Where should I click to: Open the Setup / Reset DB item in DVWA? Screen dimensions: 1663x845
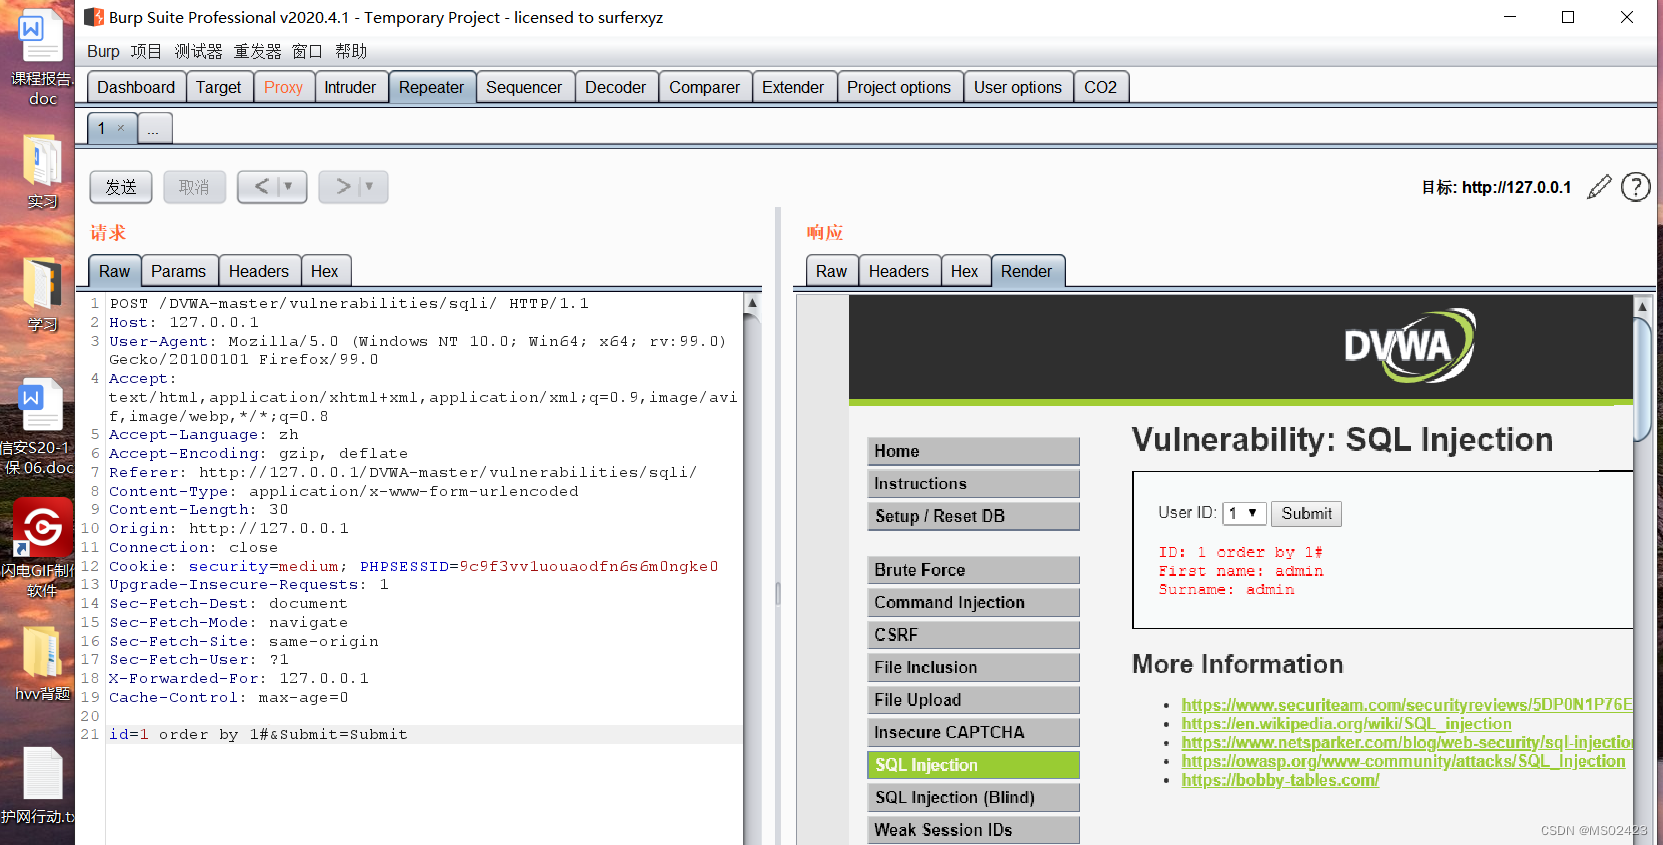(x=974, y=516)
